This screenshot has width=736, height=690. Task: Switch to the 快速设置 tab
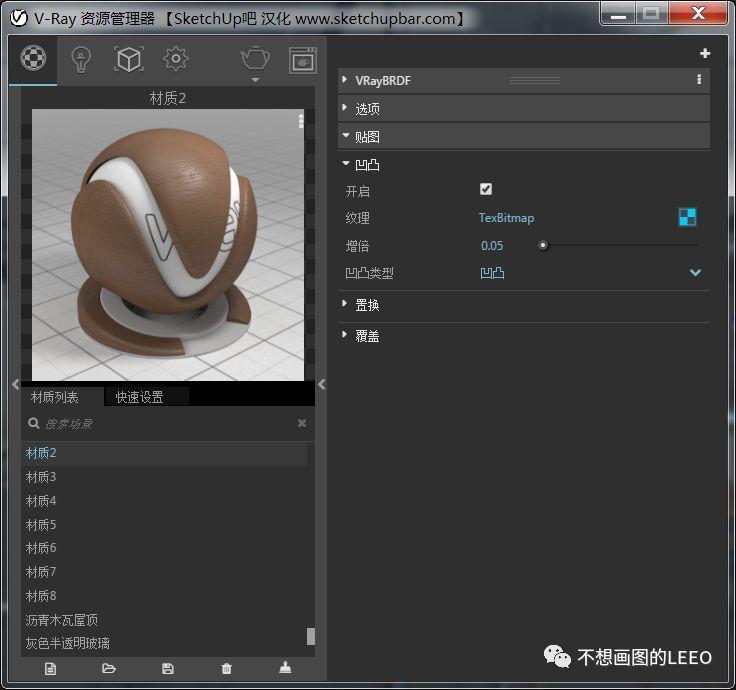click(x=139, y=397)
